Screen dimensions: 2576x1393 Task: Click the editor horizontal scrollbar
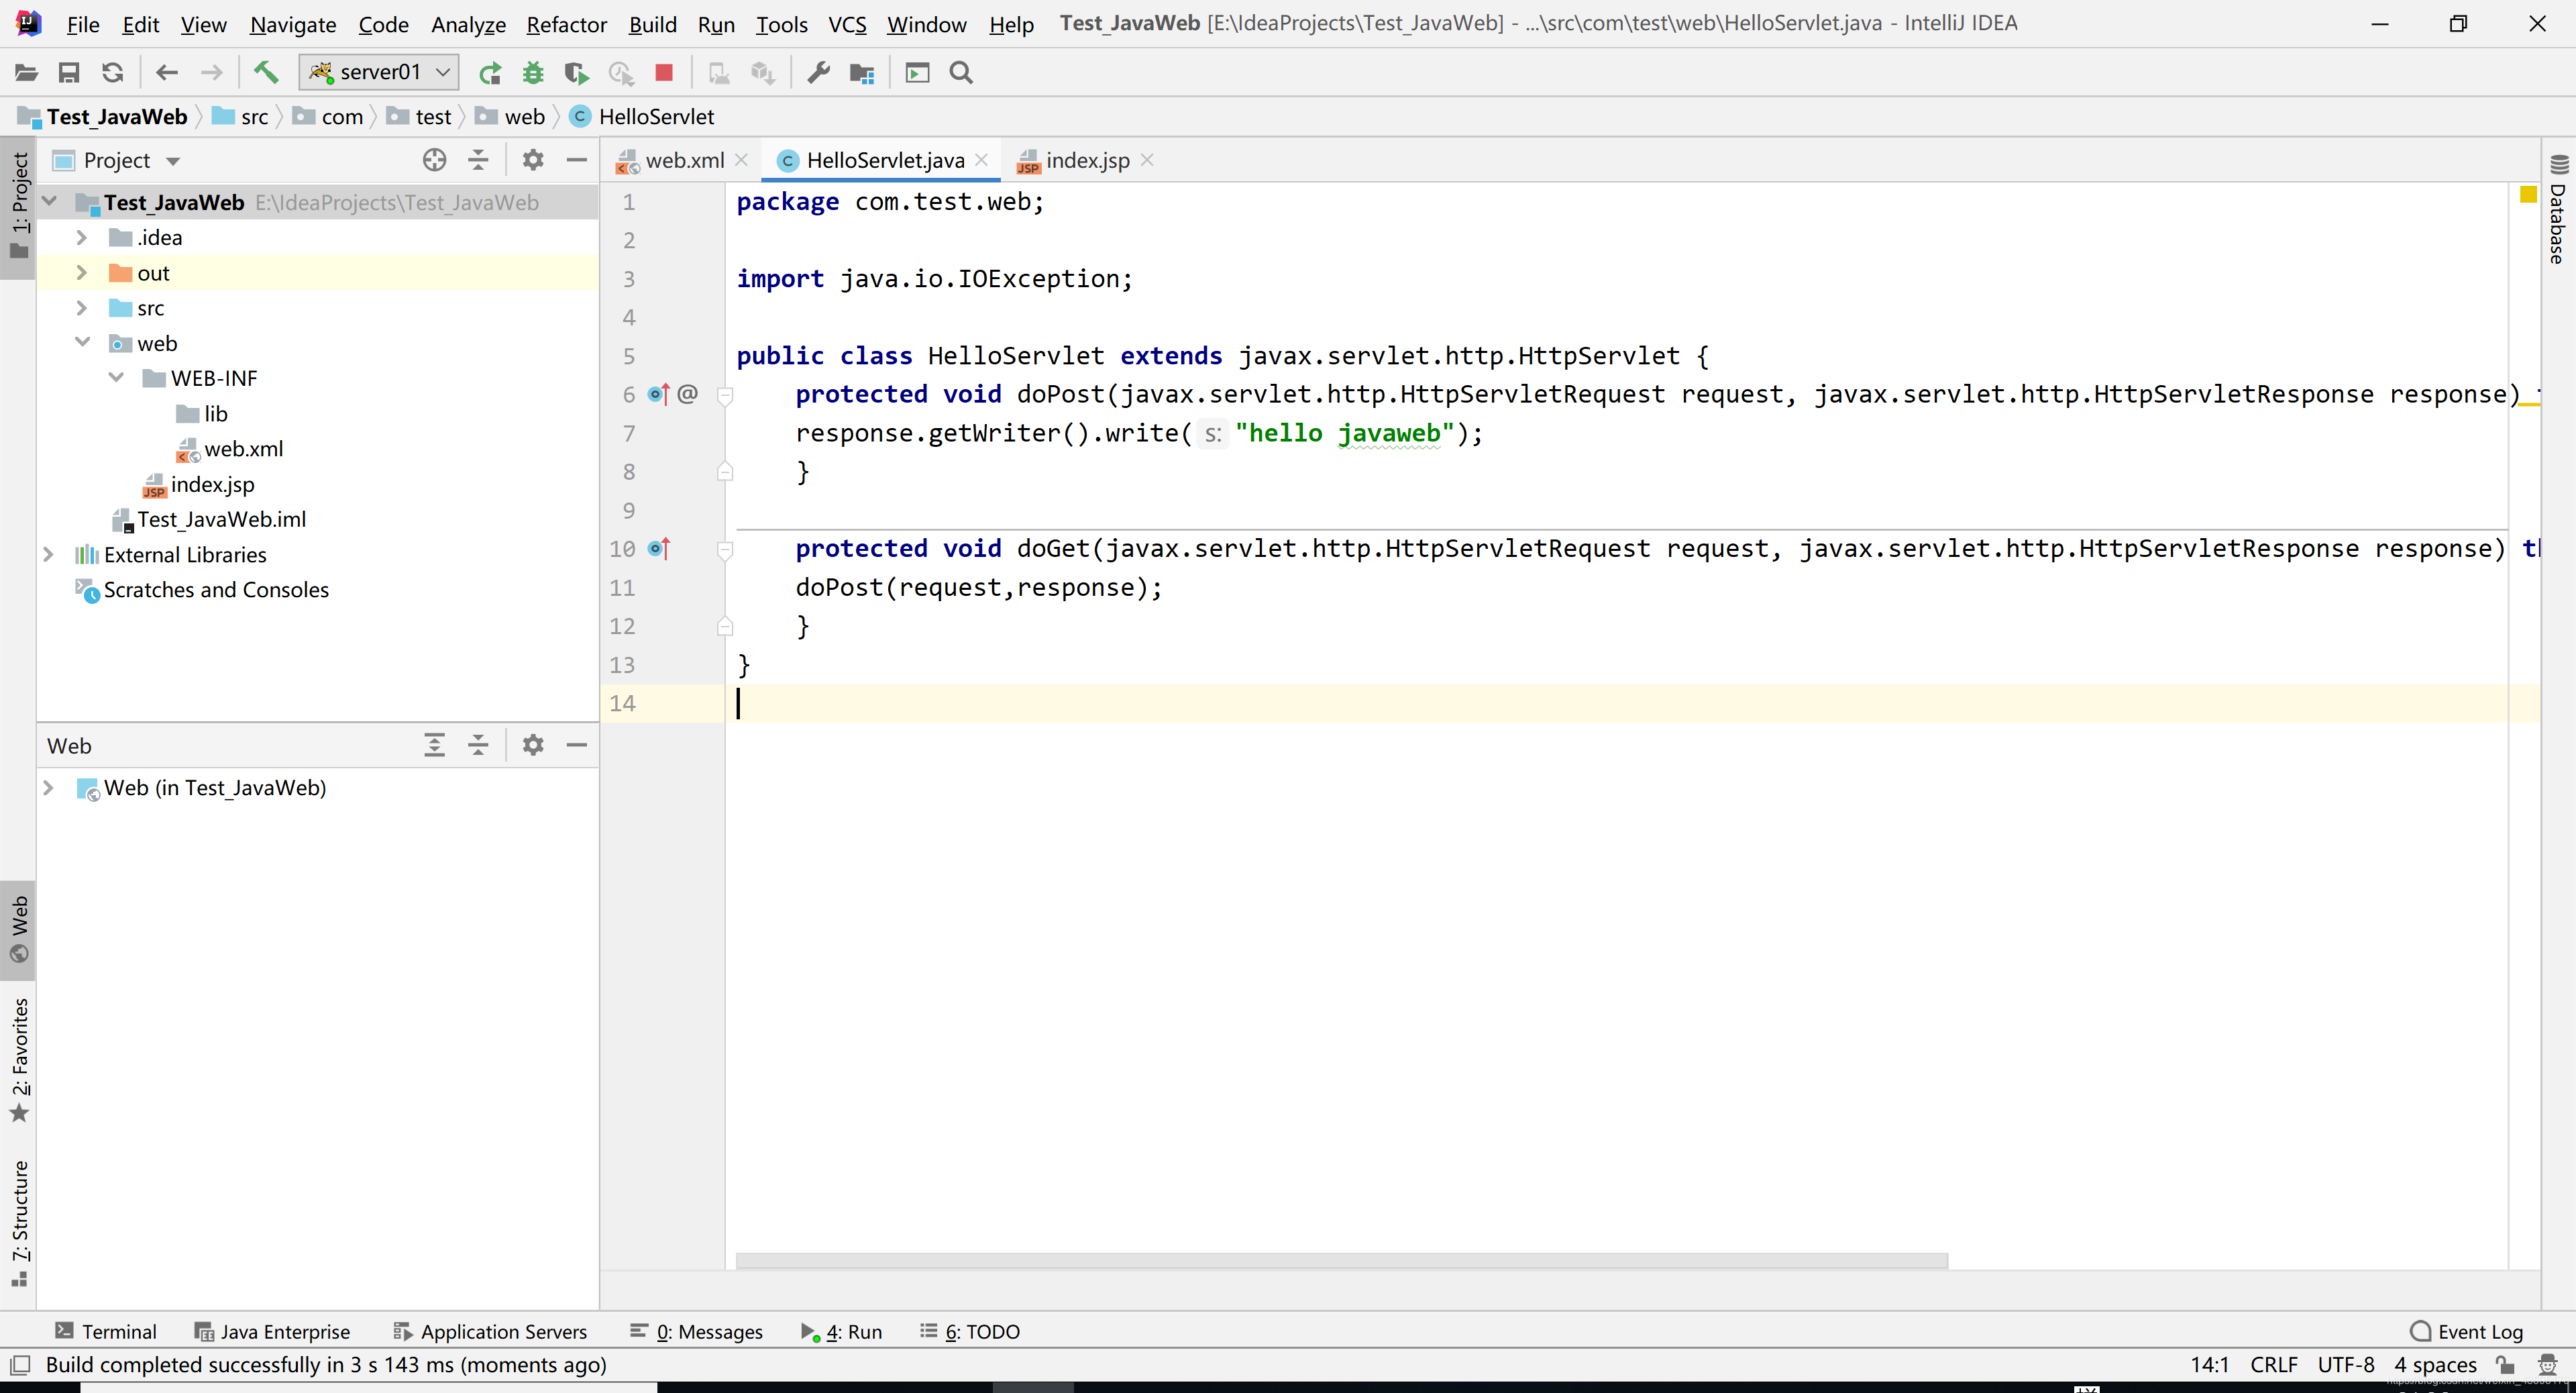(x=1342, y=1260)
